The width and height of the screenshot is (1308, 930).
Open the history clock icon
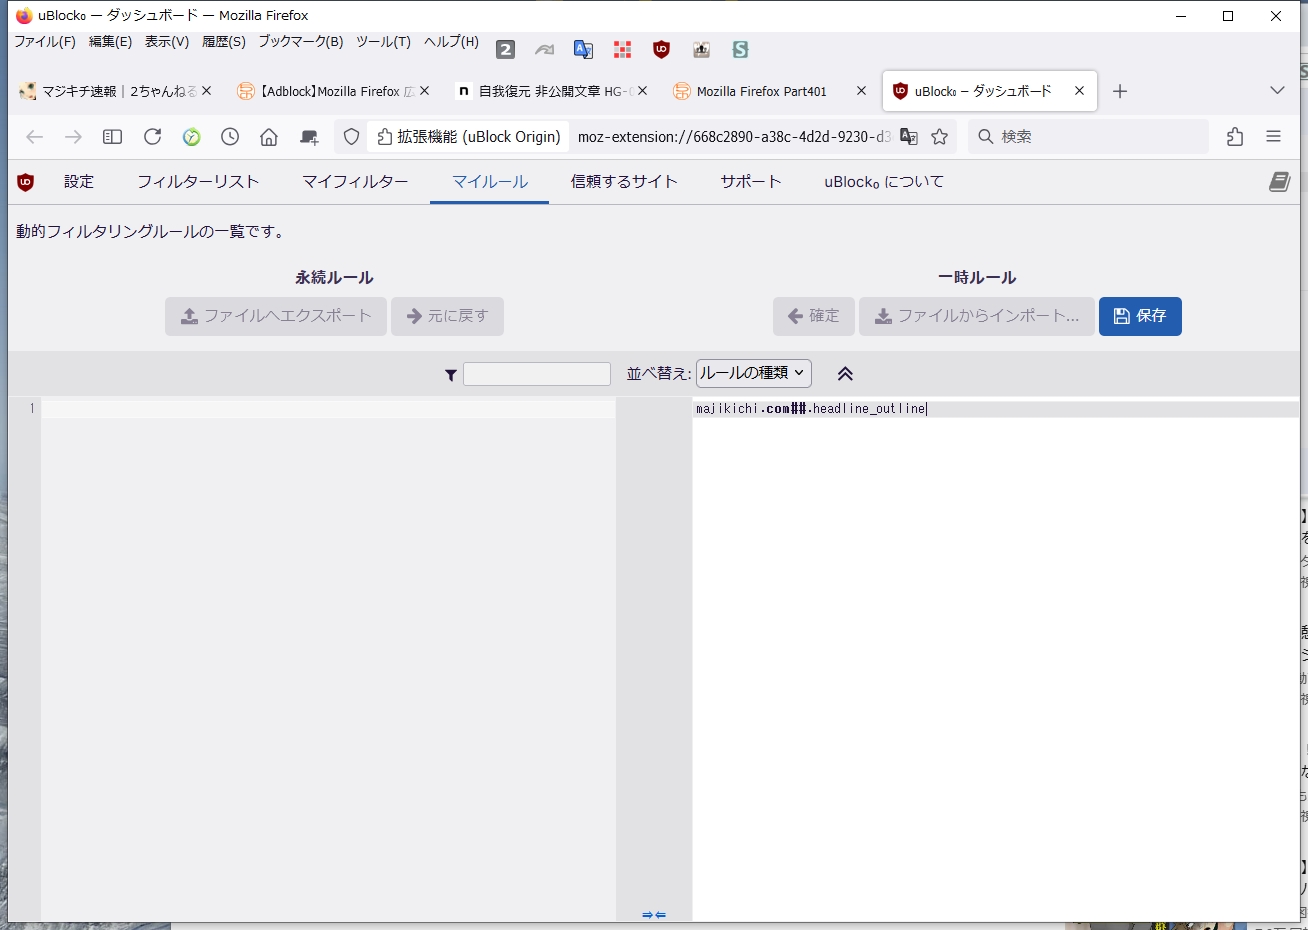pyautogui.click(x=230, y=137)
